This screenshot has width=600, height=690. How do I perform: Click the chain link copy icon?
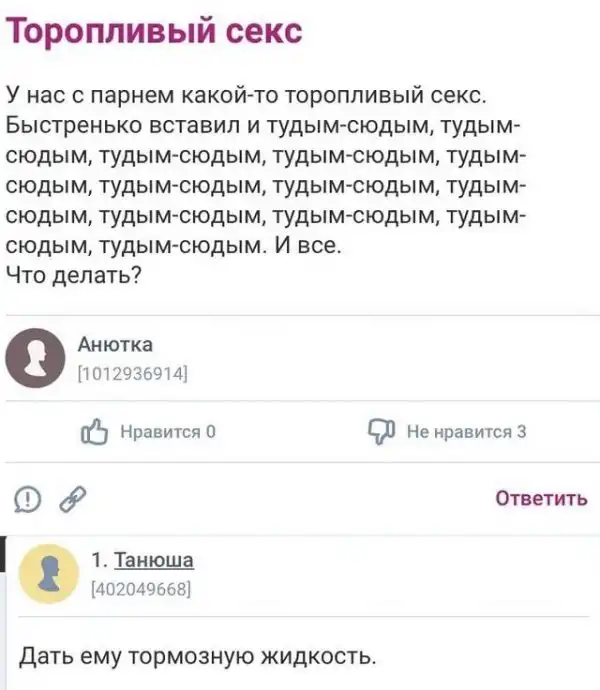click(x=70, y=496)
